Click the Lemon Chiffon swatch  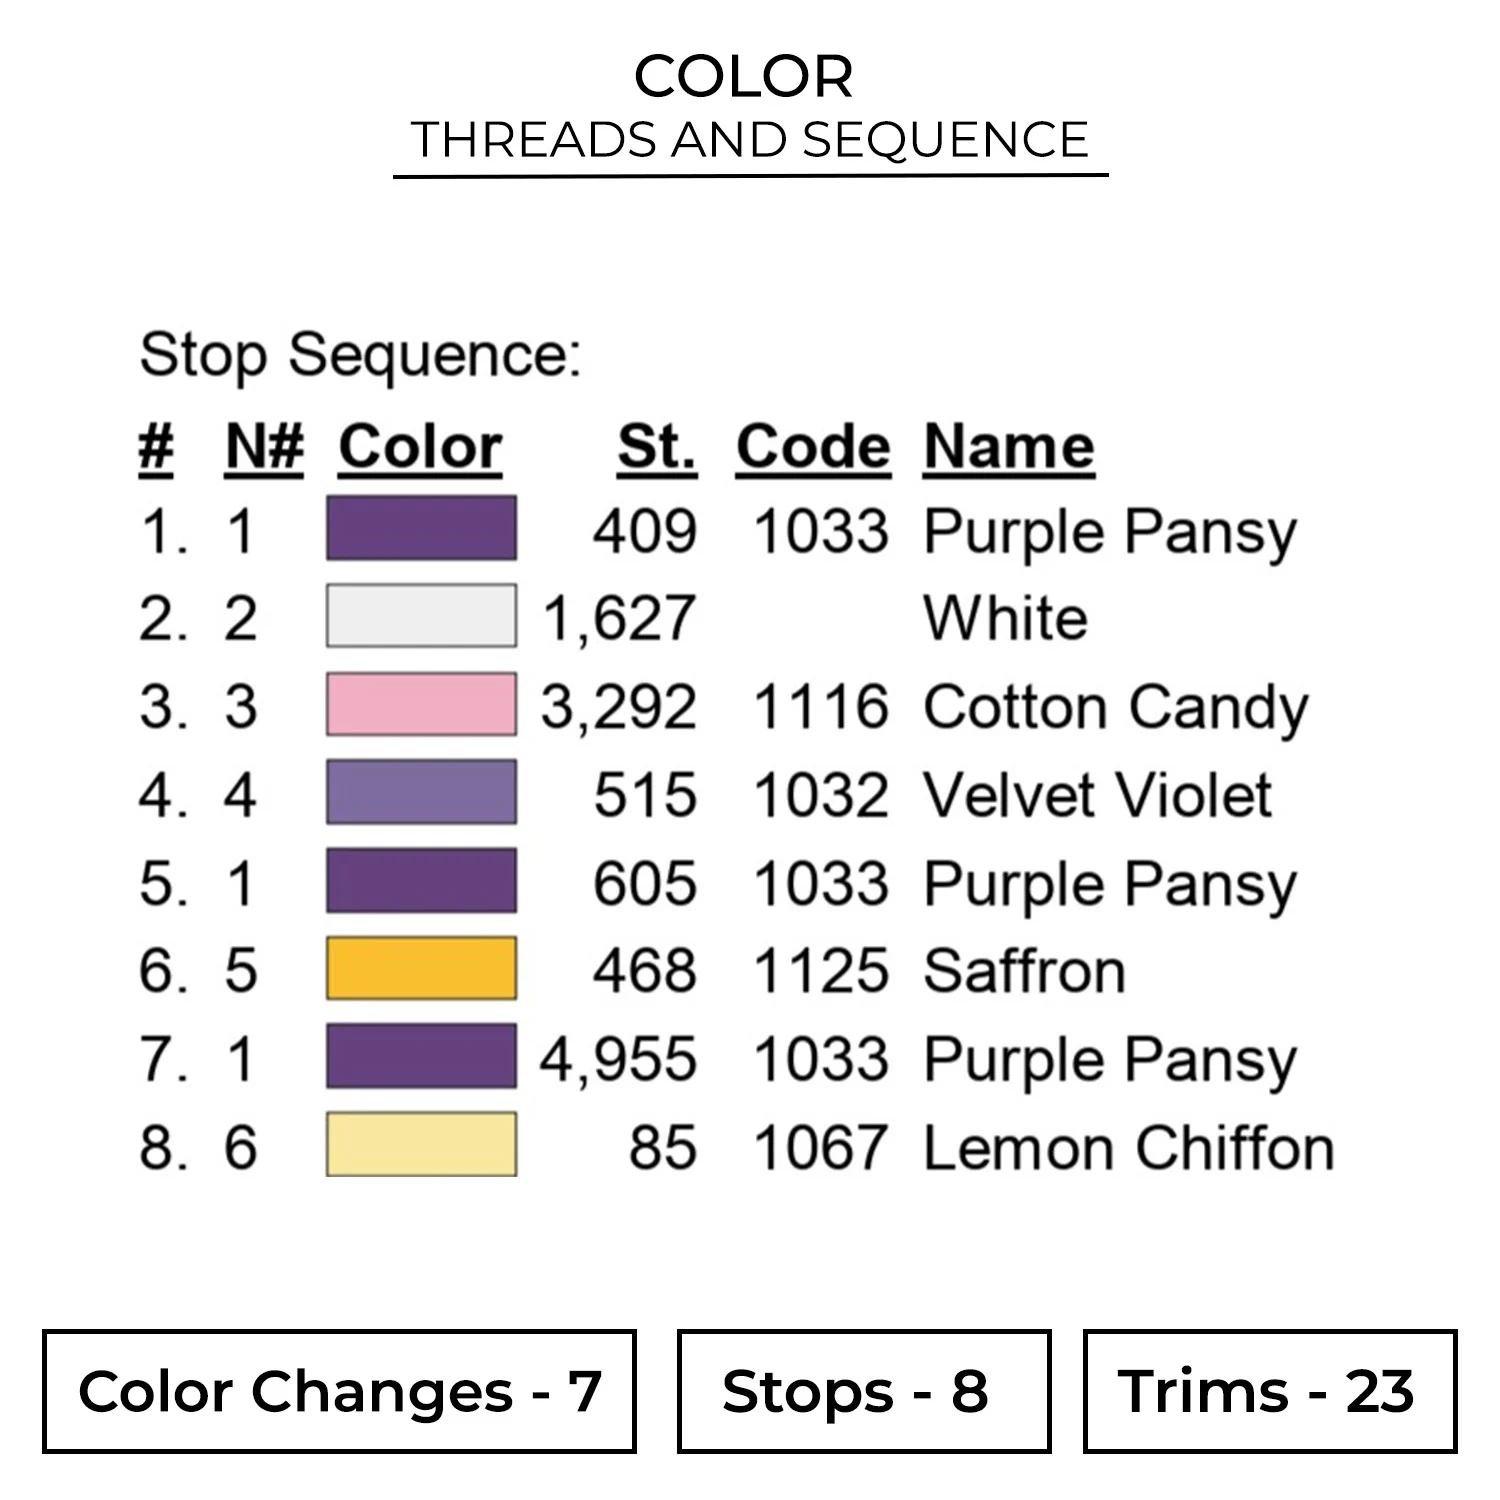pyautogui.click(x=421, y=1144)
